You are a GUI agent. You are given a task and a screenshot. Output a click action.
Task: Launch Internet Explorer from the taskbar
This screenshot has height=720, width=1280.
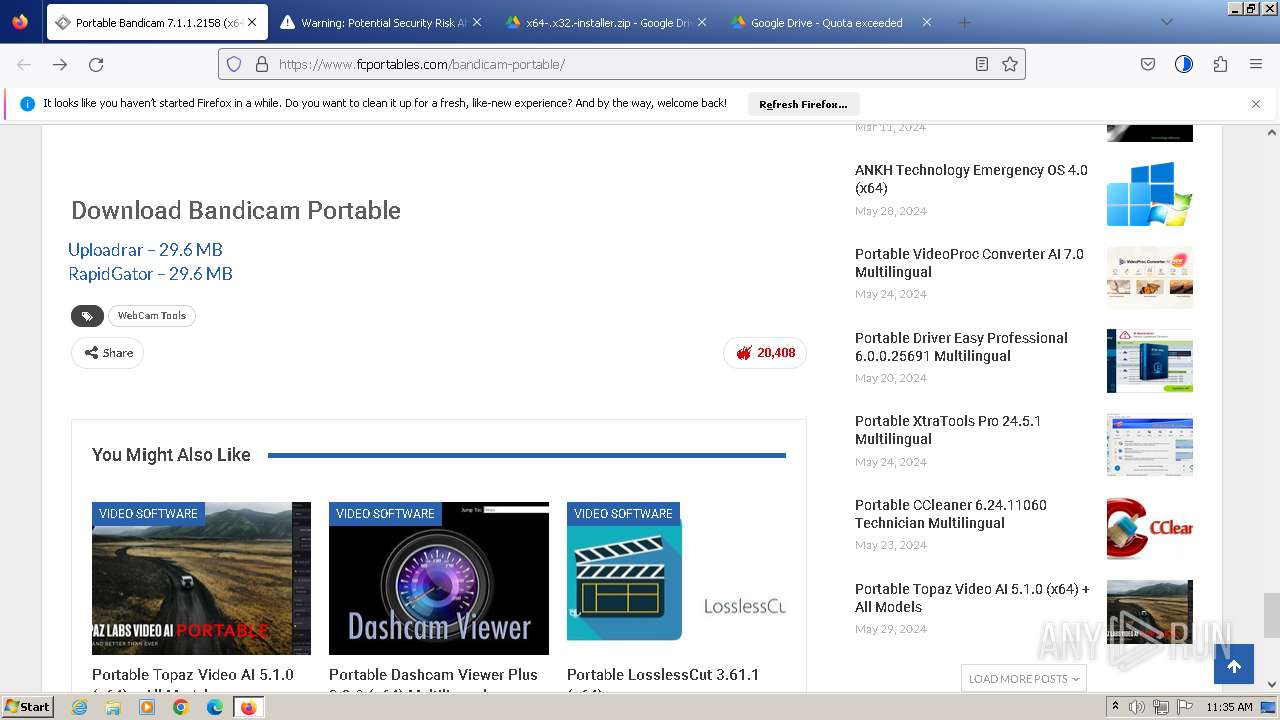(x=79, y=707)
